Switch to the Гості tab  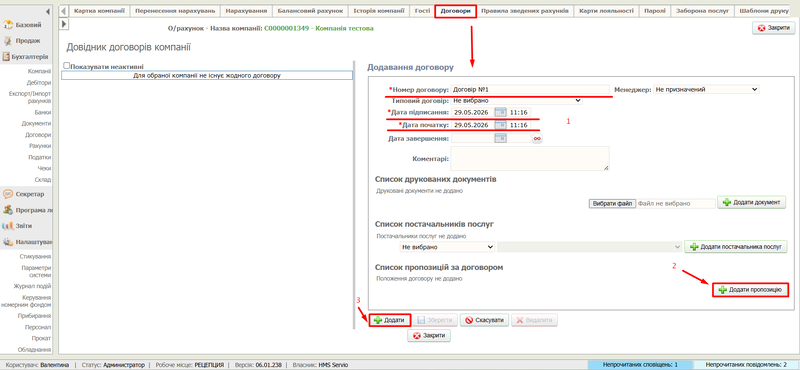click(x=422, y=11)
